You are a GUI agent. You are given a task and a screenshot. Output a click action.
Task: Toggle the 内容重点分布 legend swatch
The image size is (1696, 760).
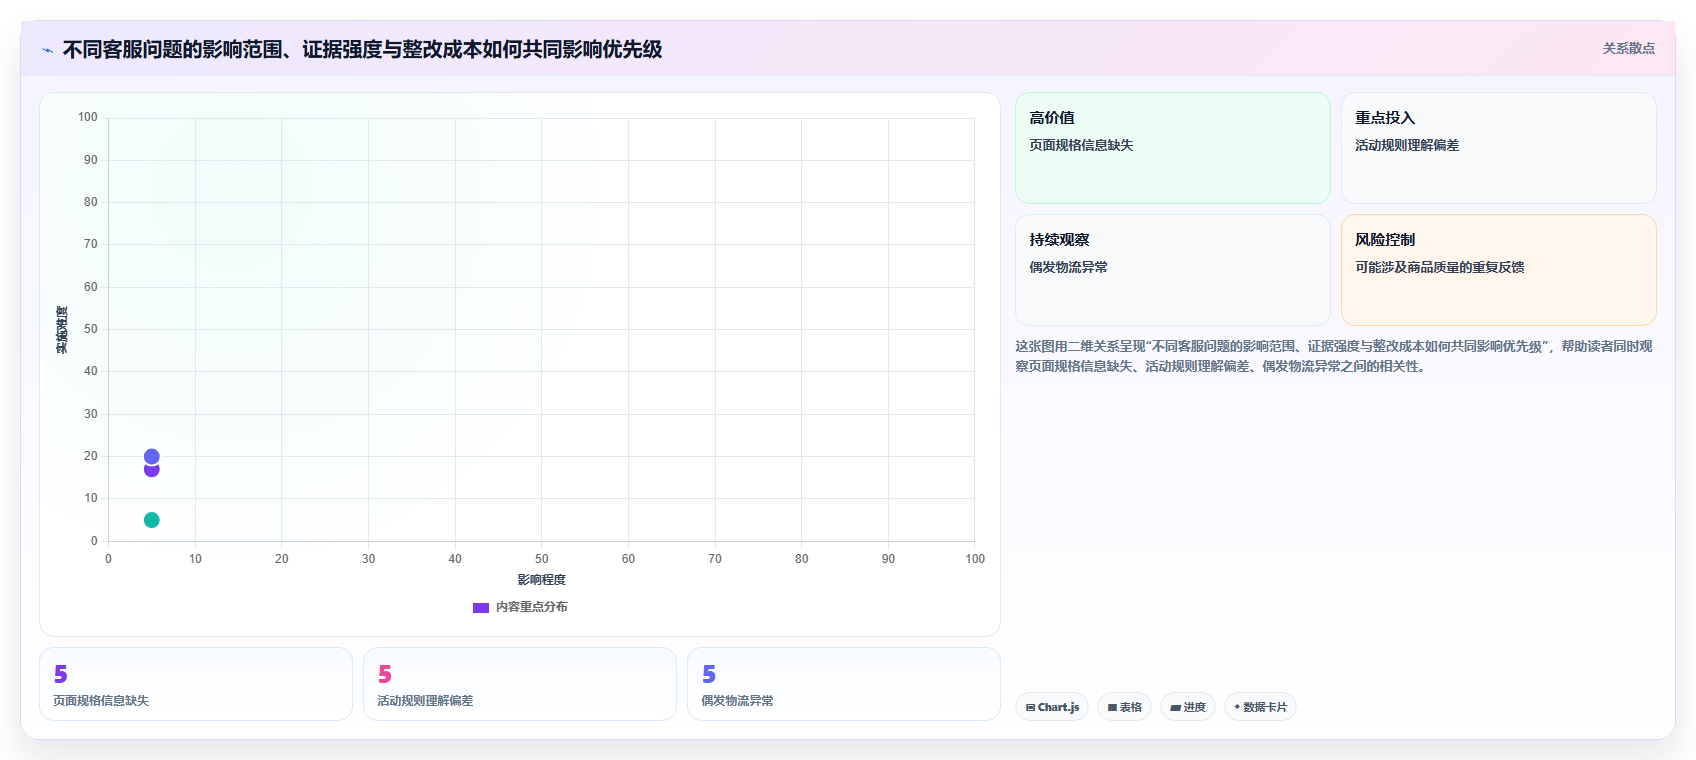[x=481, y=607]
